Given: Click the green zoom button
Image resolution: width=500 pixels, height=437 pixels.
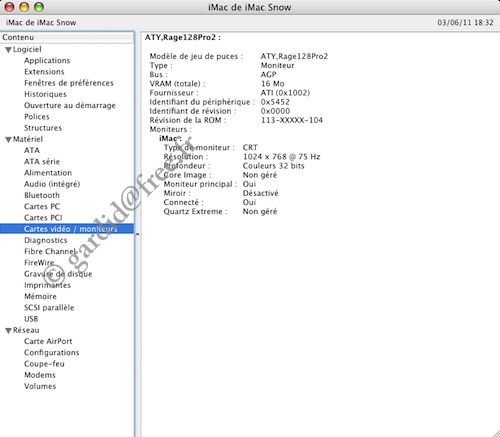Looking at the screenshot, I should [39, 7].
